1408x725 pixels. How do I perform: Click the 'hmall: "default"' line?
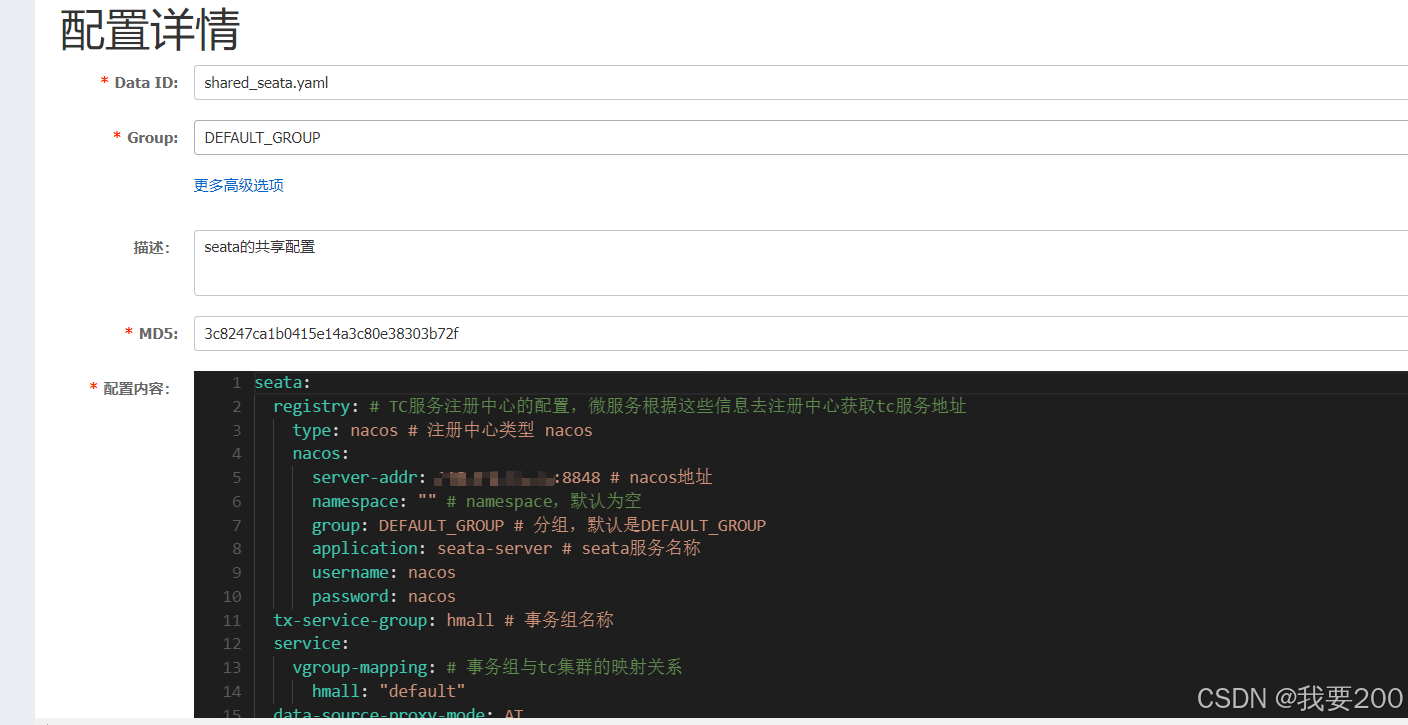[x=389, y=691]
